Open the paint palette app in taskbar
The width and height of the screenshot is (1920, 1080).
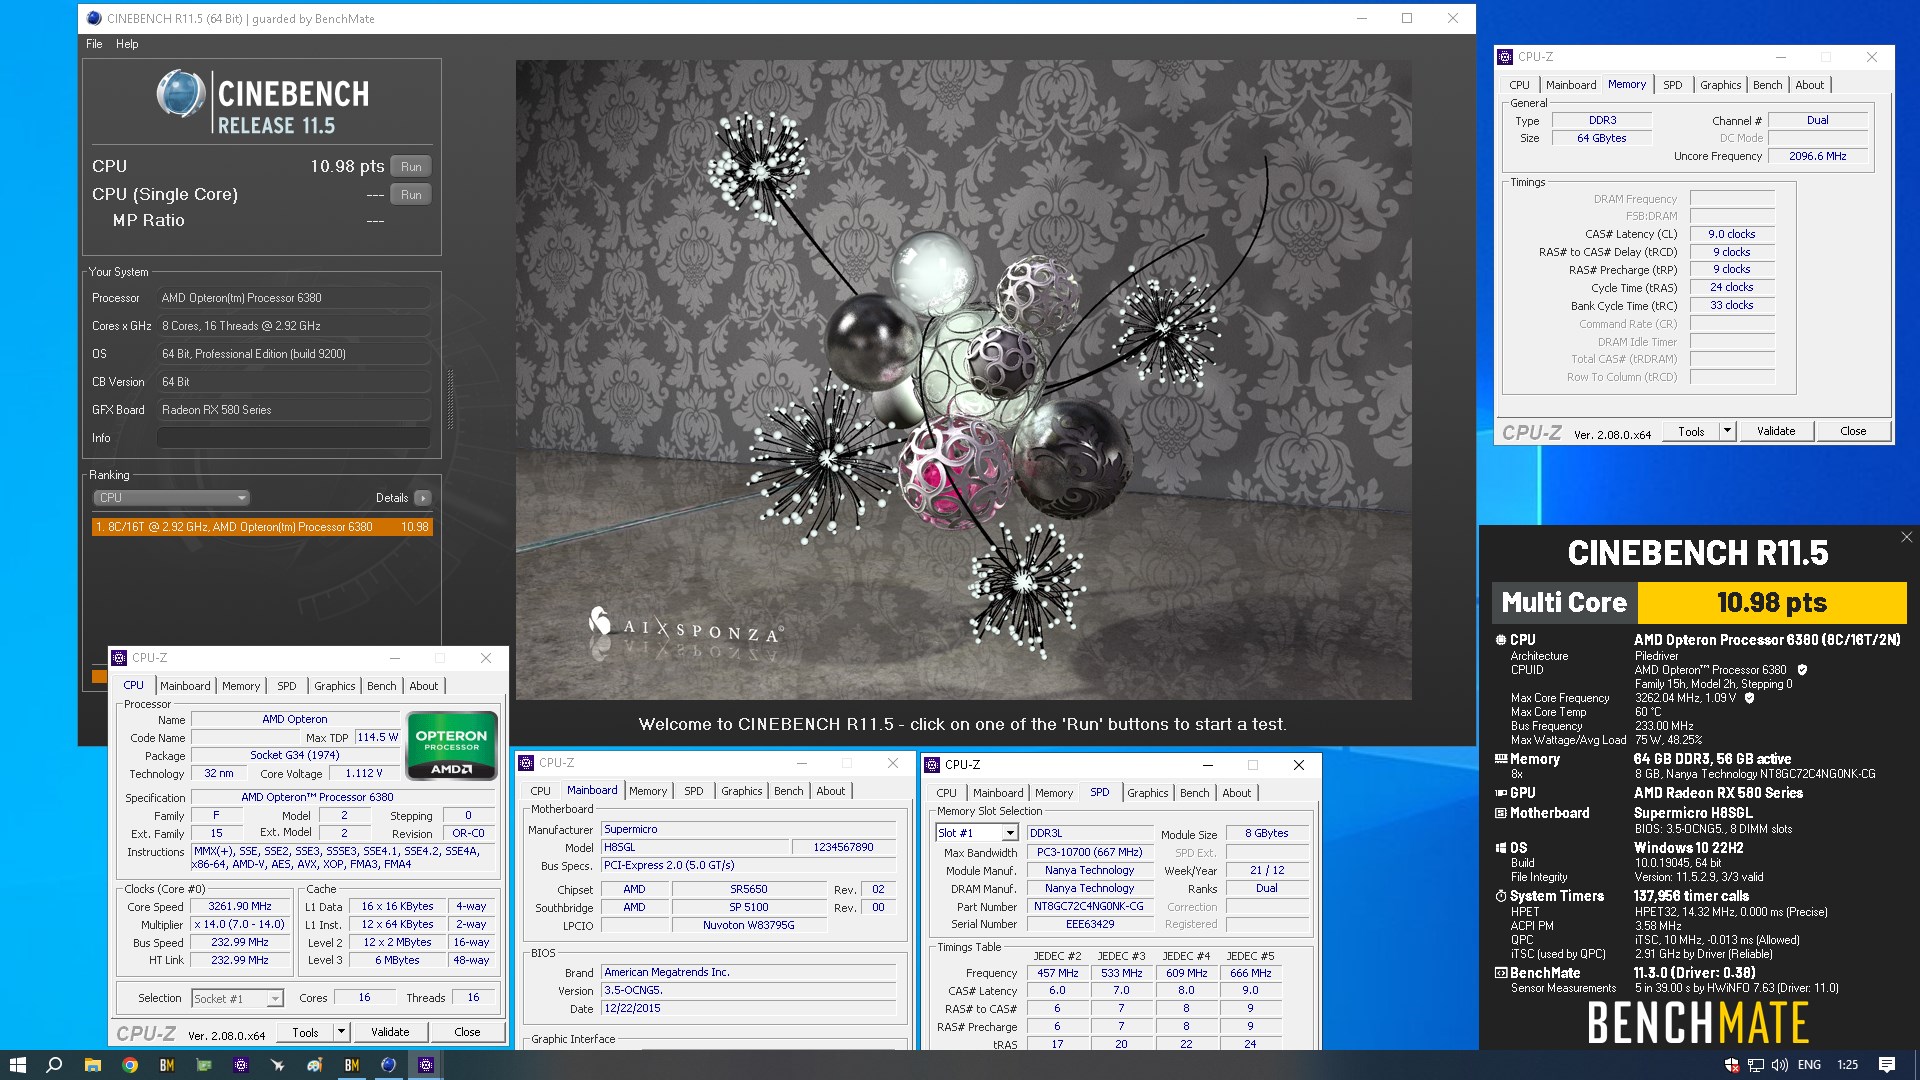click(314, 1065)
